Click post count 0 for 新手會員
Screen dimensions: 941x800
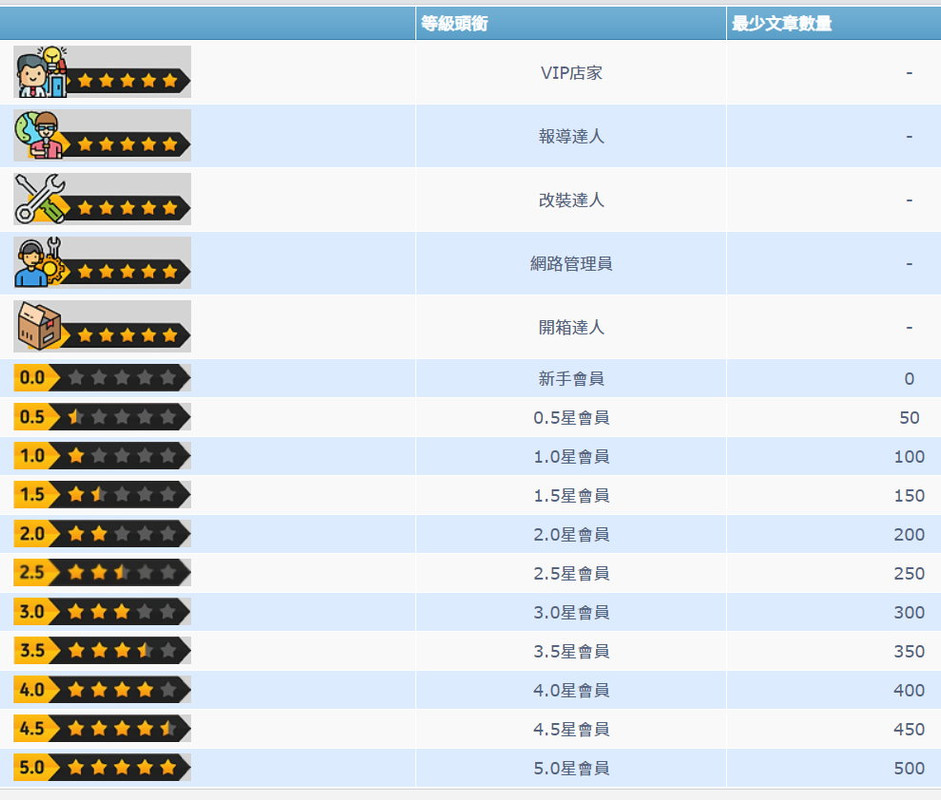(909, 379)
